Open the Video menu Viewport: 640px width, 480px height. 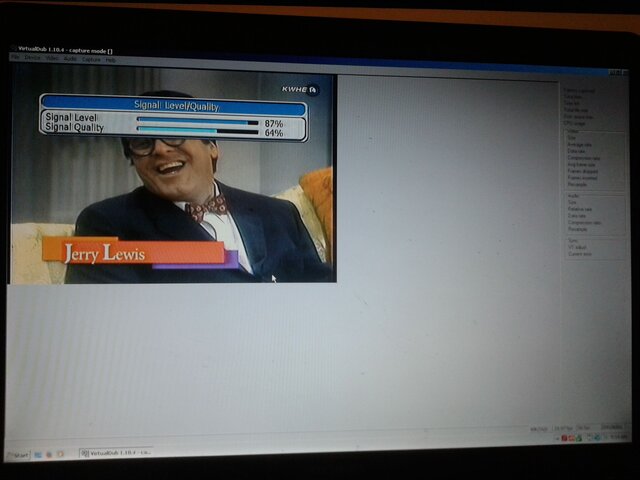click(x=52, y=58)
